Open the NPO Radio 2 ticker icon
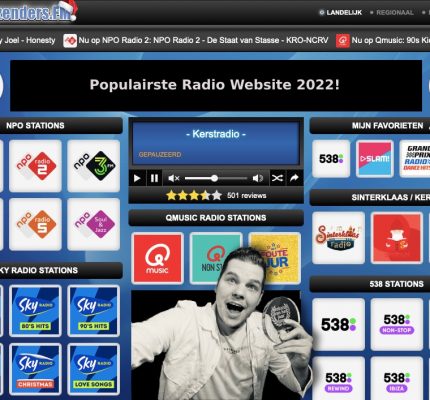 click(x=70, y=41)
